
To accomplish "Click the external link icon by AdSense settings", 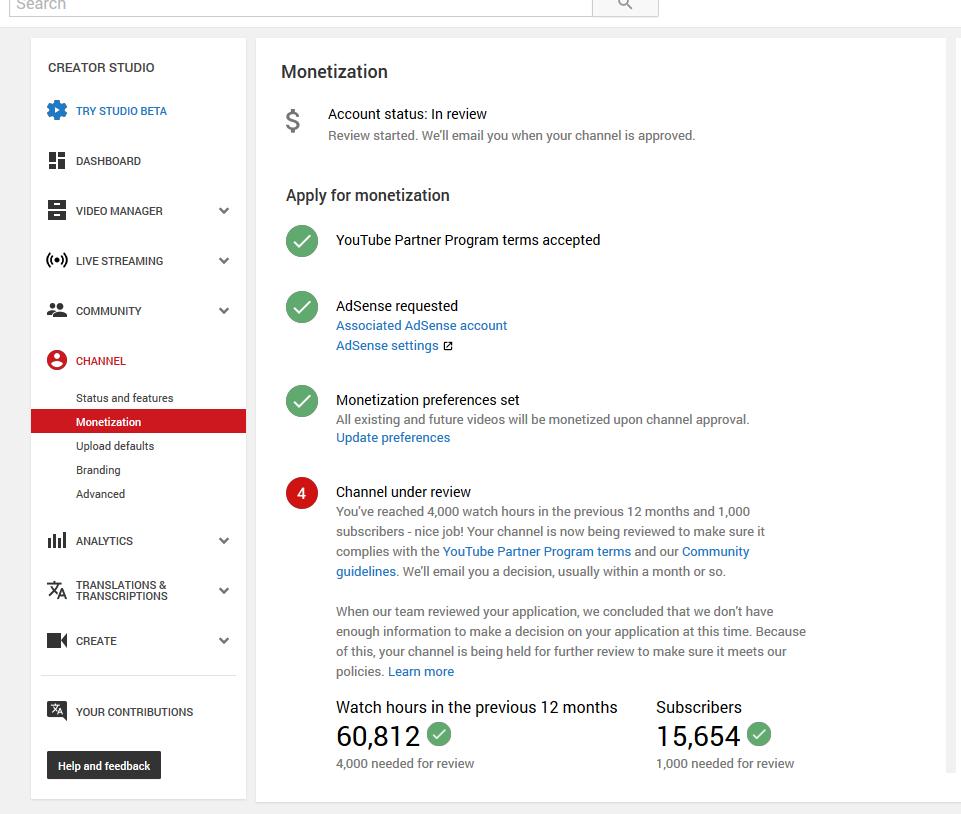I will (448, 346).
